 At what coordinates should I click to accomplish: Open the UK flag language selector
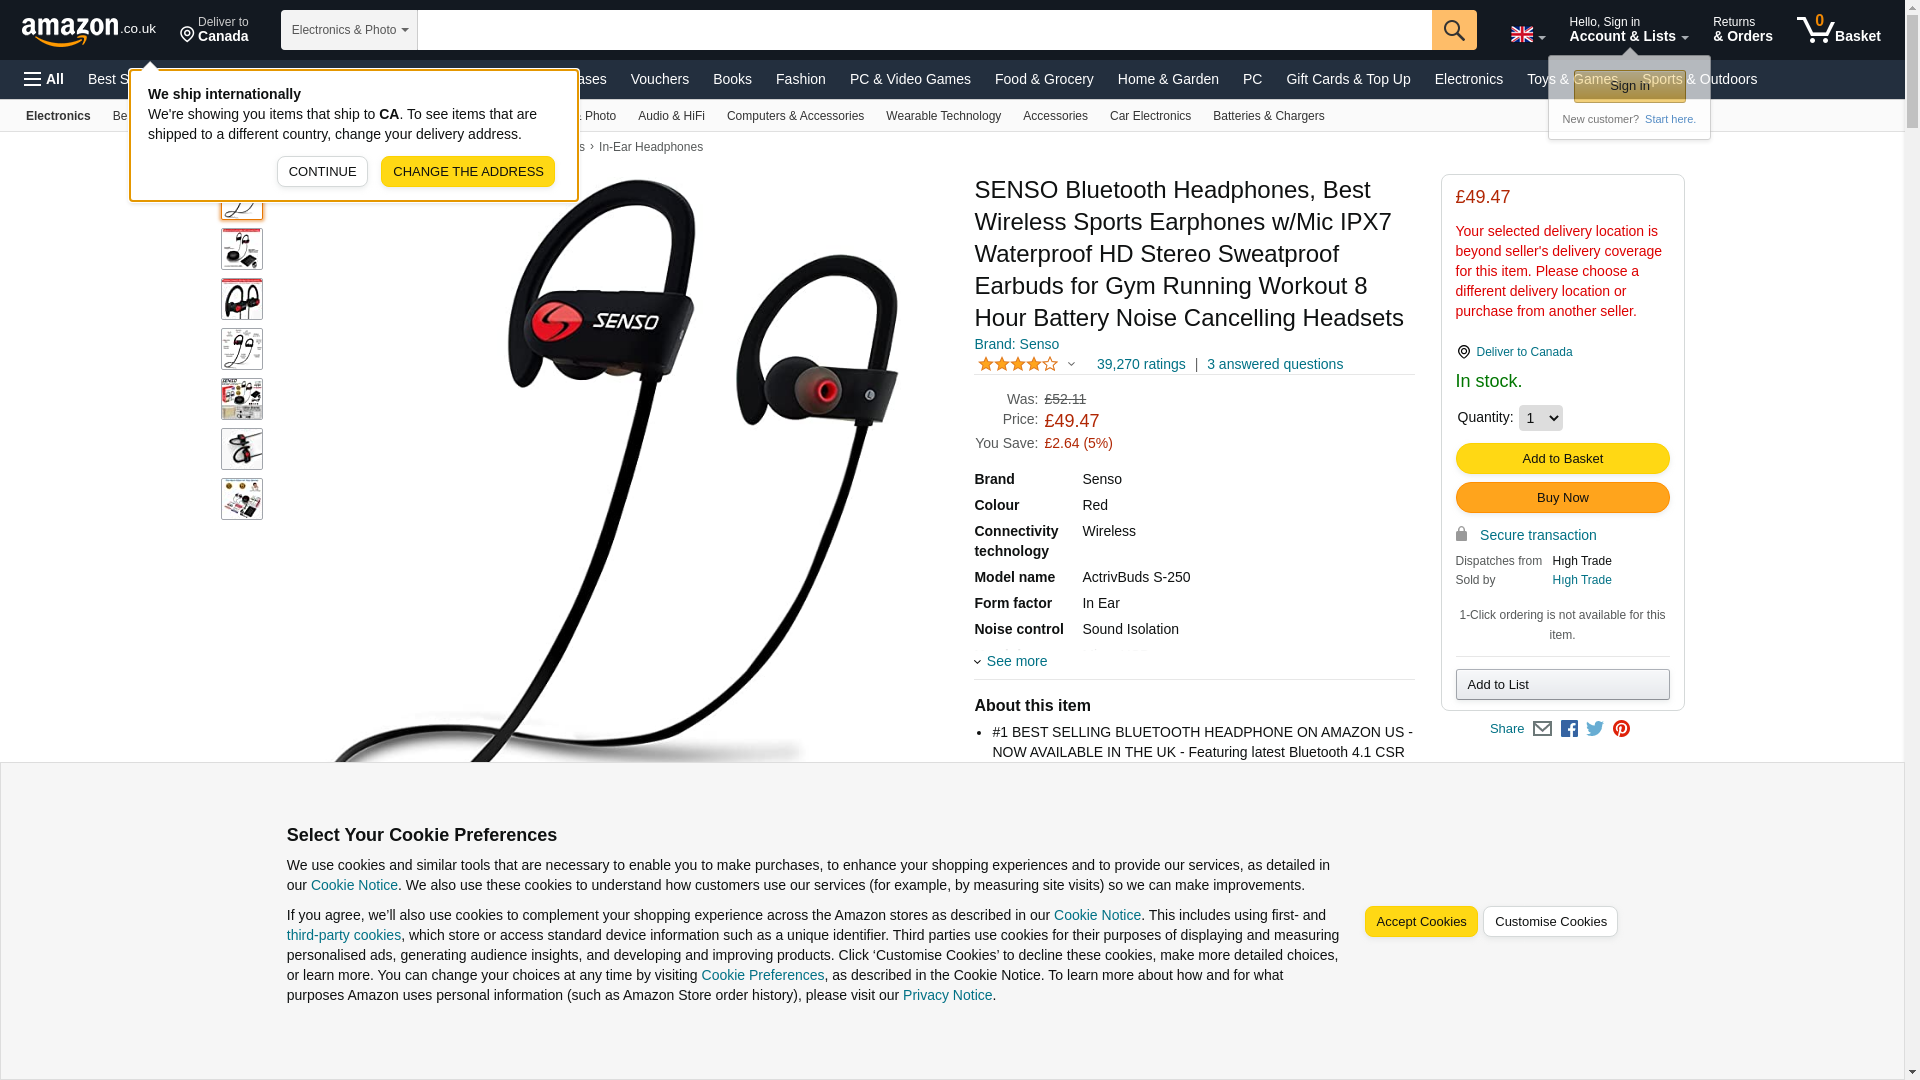(x=1528, y=35)
